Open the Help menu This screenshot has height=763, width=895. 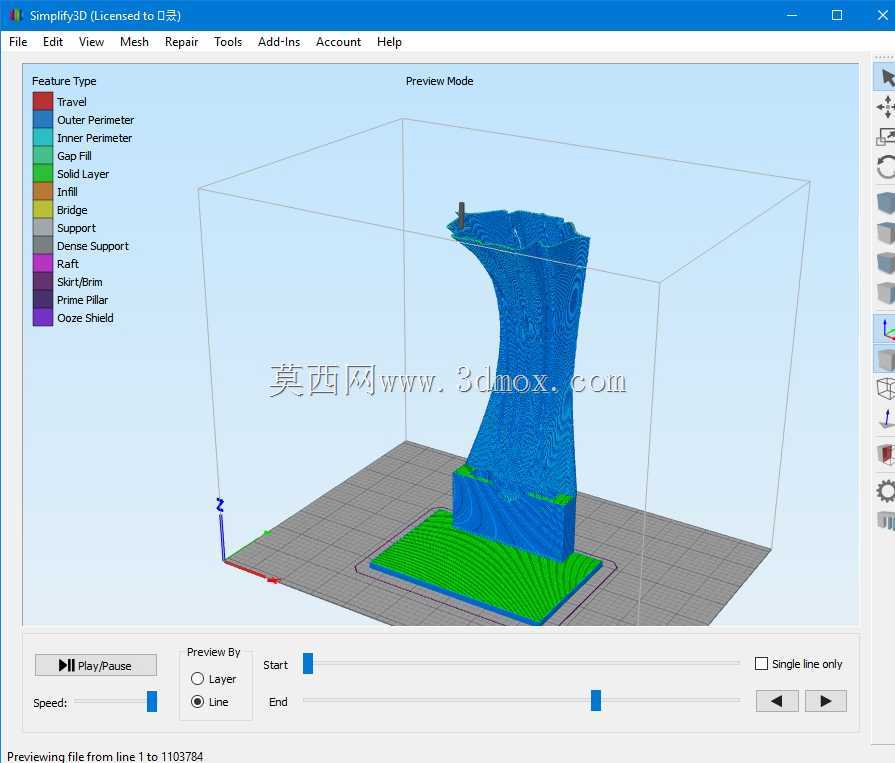(x=389, y=42)
